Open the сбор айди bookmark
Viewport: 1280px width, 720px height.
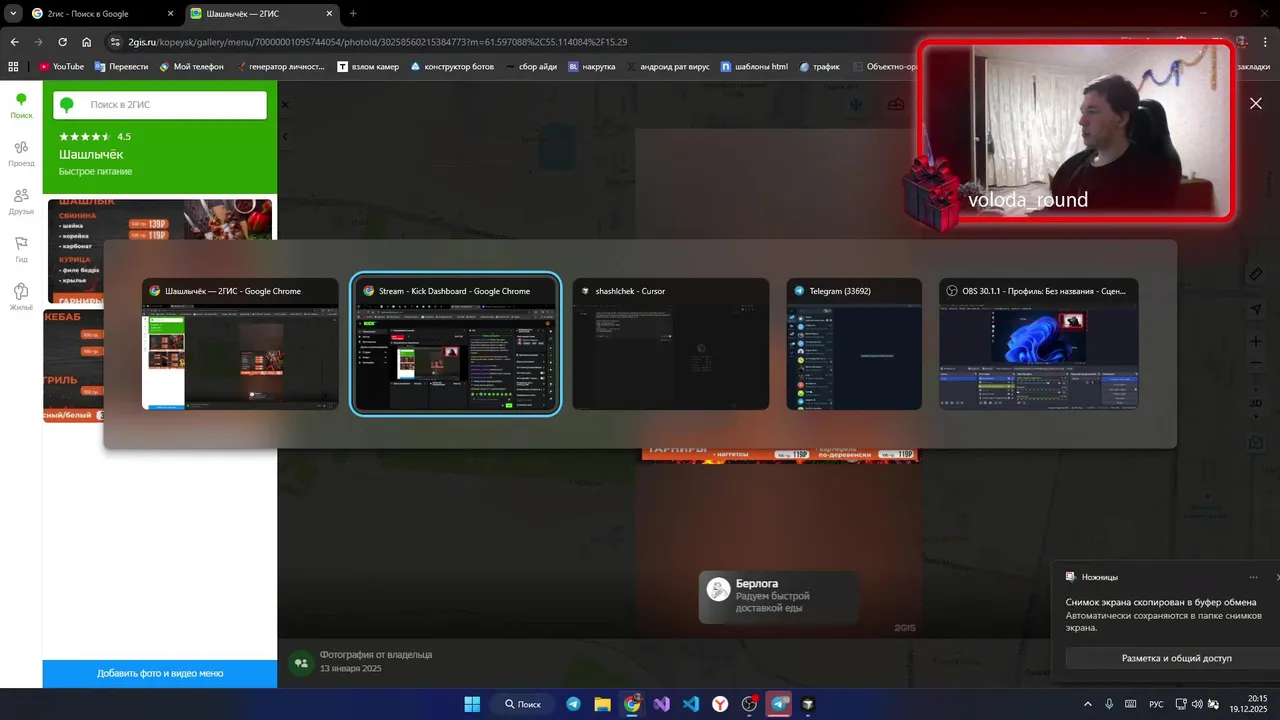[x=531, y=67]
